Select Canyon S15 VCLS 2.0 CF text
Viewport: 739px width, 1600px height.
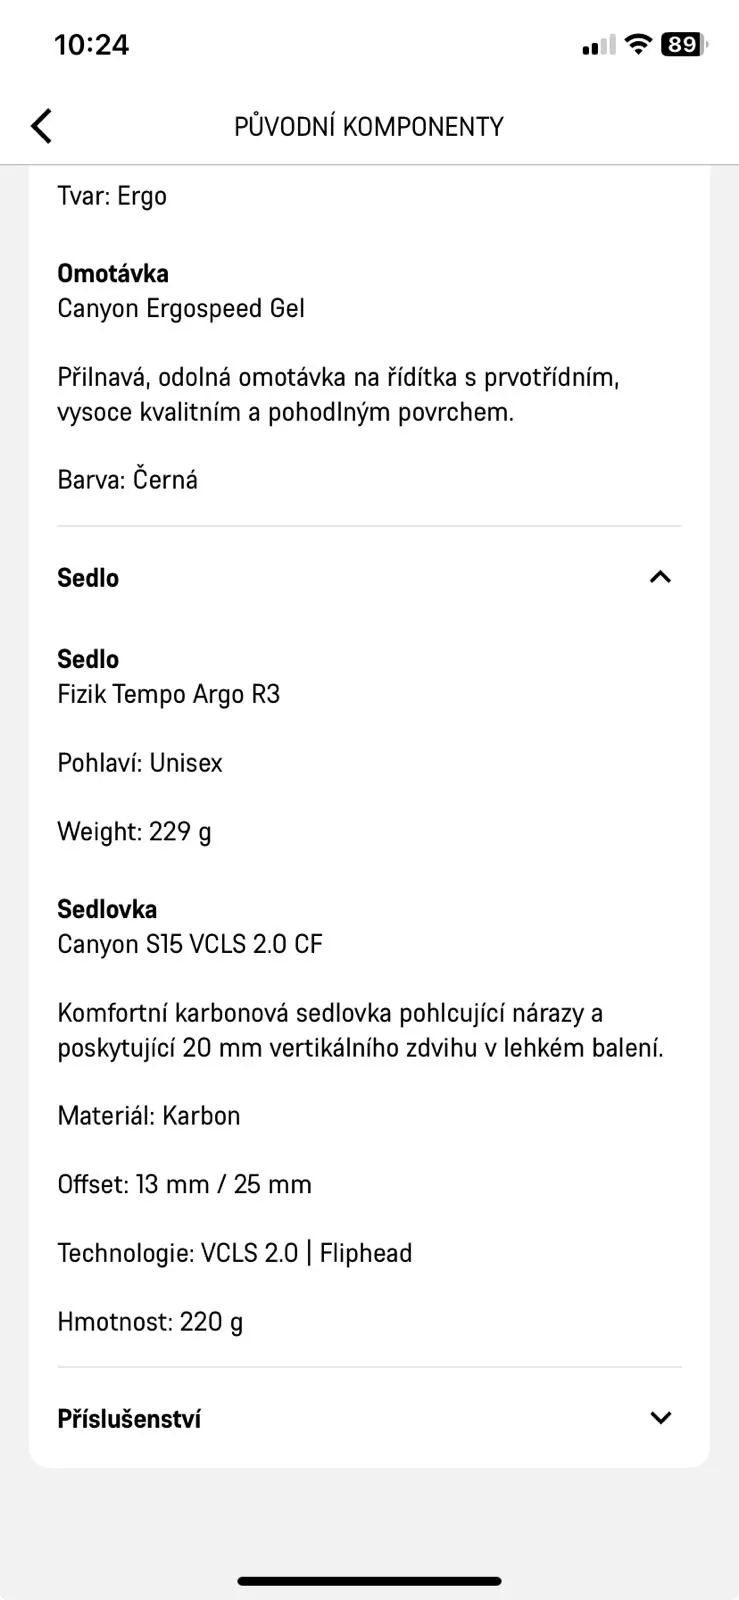(190, 944)
